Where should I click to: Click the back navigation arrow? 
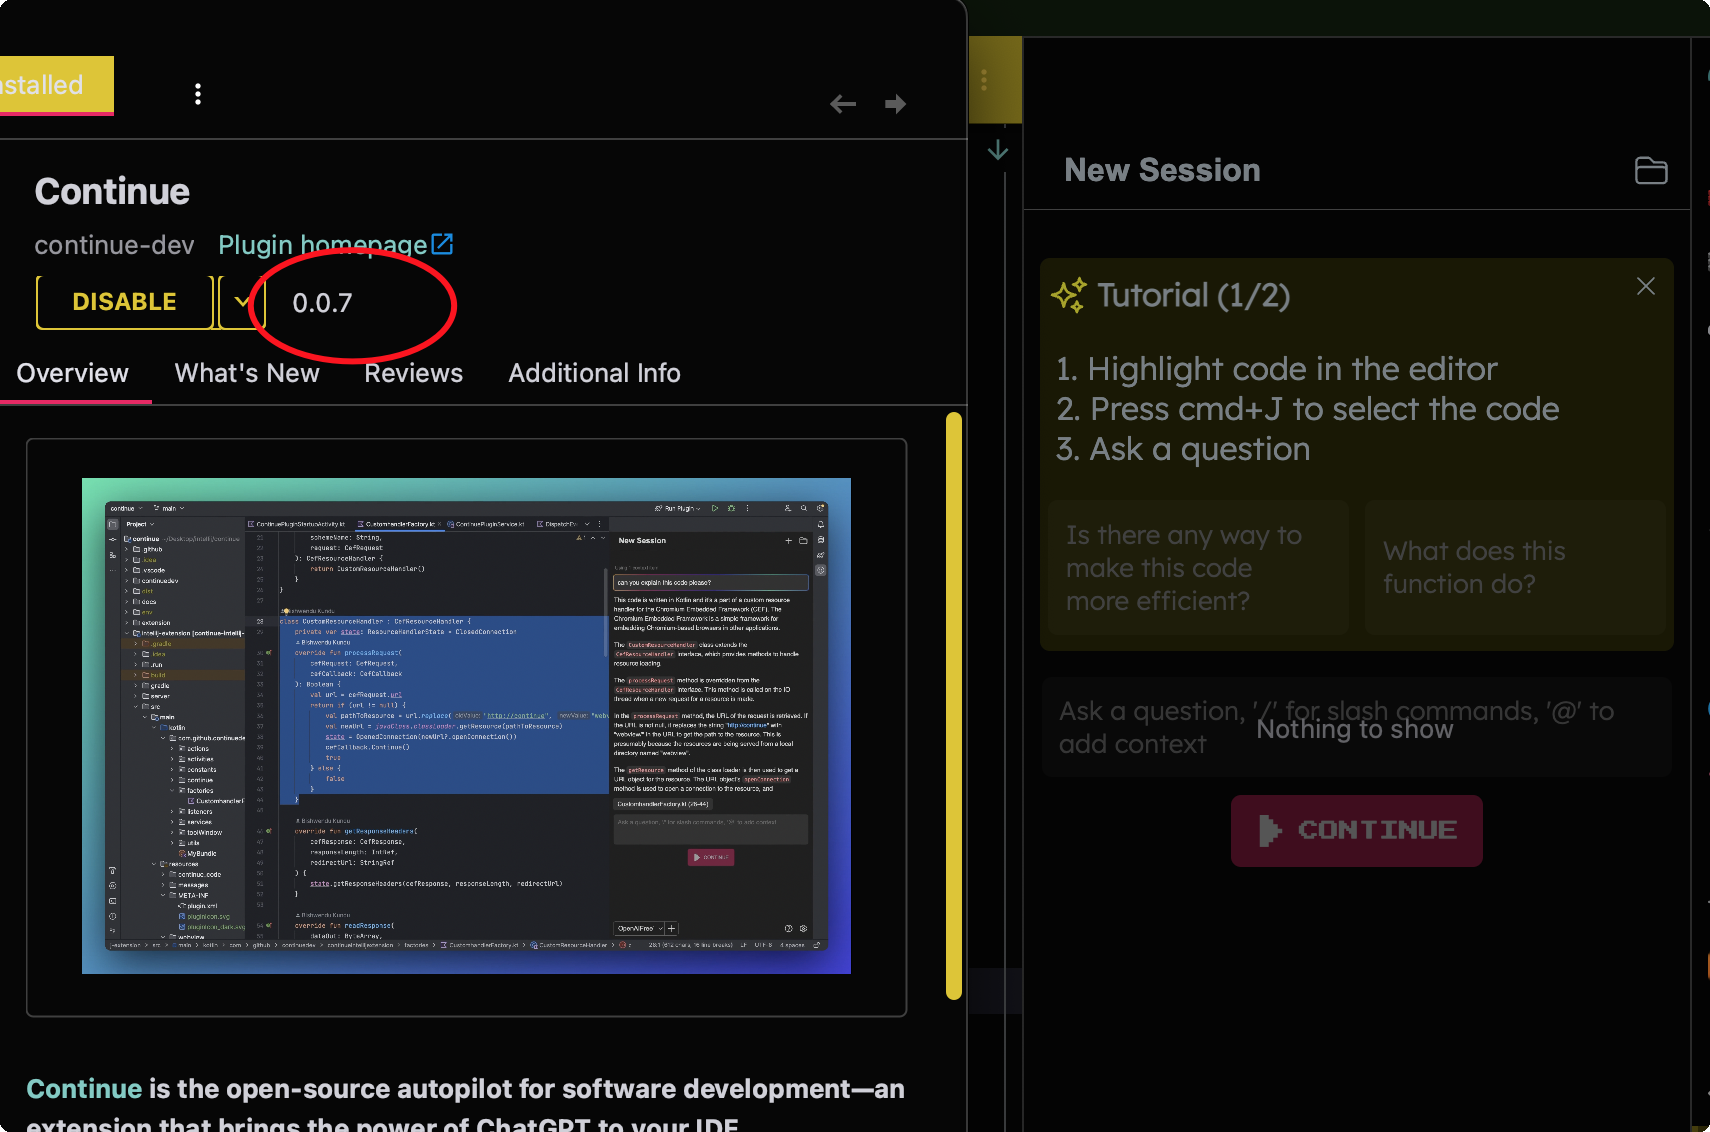(843, 103)
